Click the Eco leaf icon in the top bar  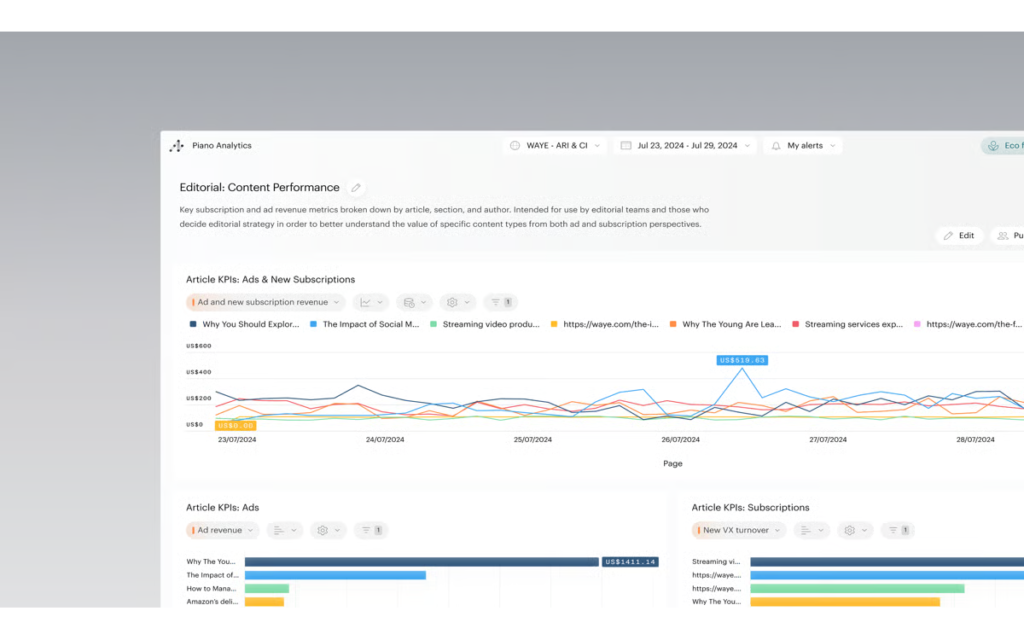993,146
